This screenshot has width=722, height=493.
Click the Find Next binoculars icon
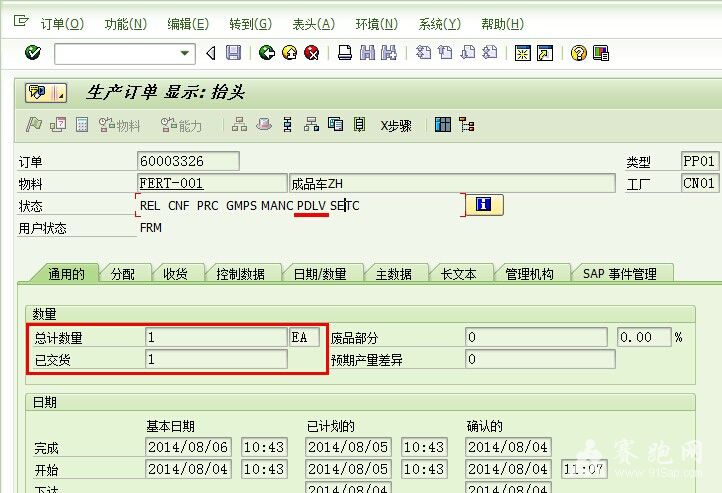pyautogui.click(x=389, y=53)
